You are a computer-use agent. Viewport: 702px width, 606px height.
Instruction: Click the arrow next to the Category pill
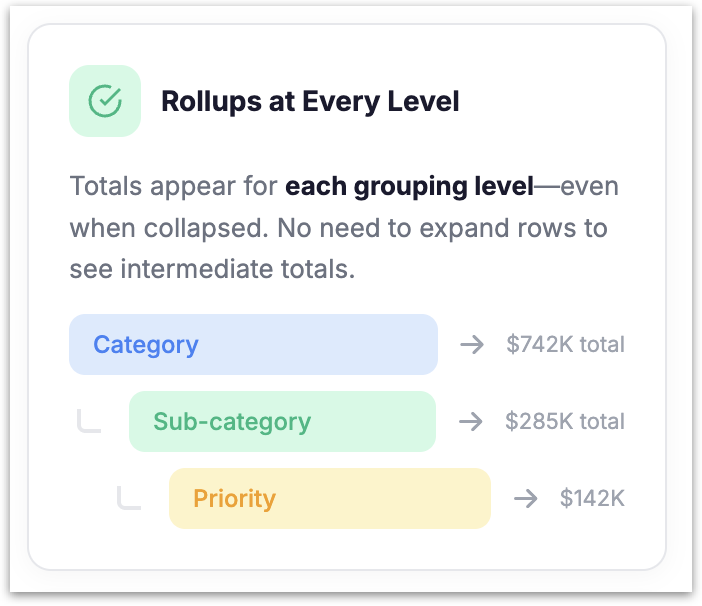click(x=472, y=345)
